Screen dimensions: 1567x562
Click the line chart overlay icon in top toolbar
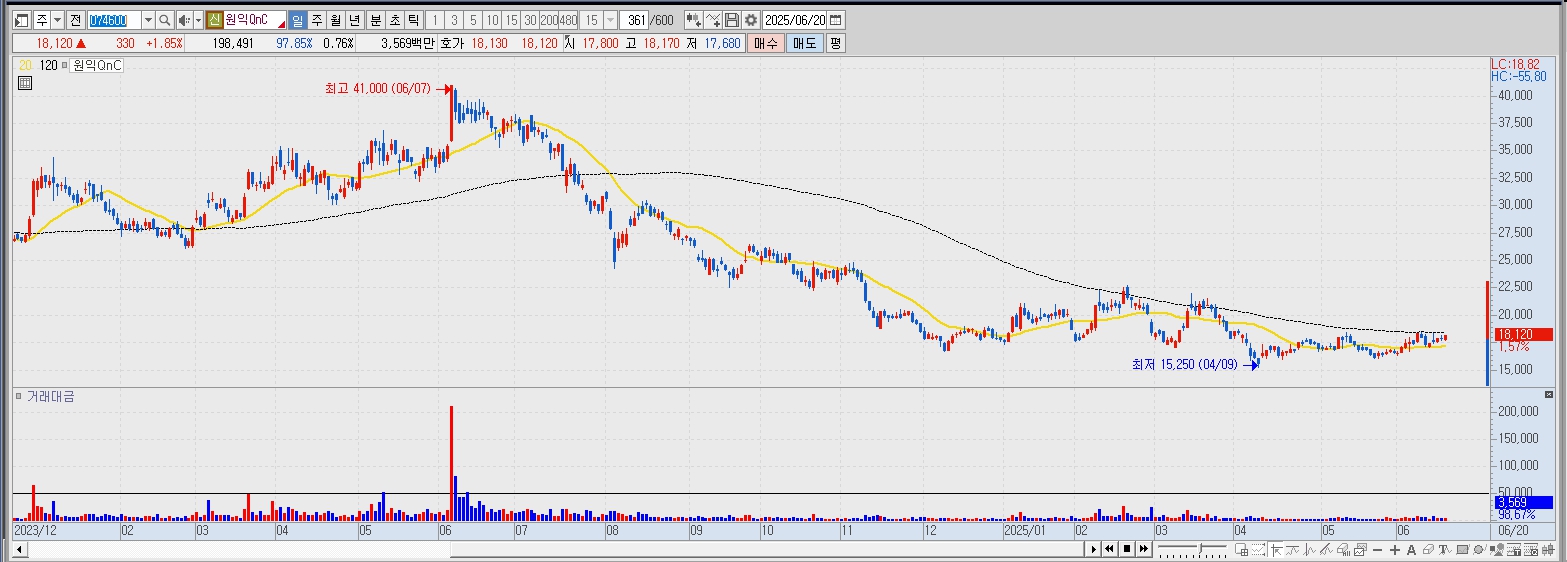[712, 20]
